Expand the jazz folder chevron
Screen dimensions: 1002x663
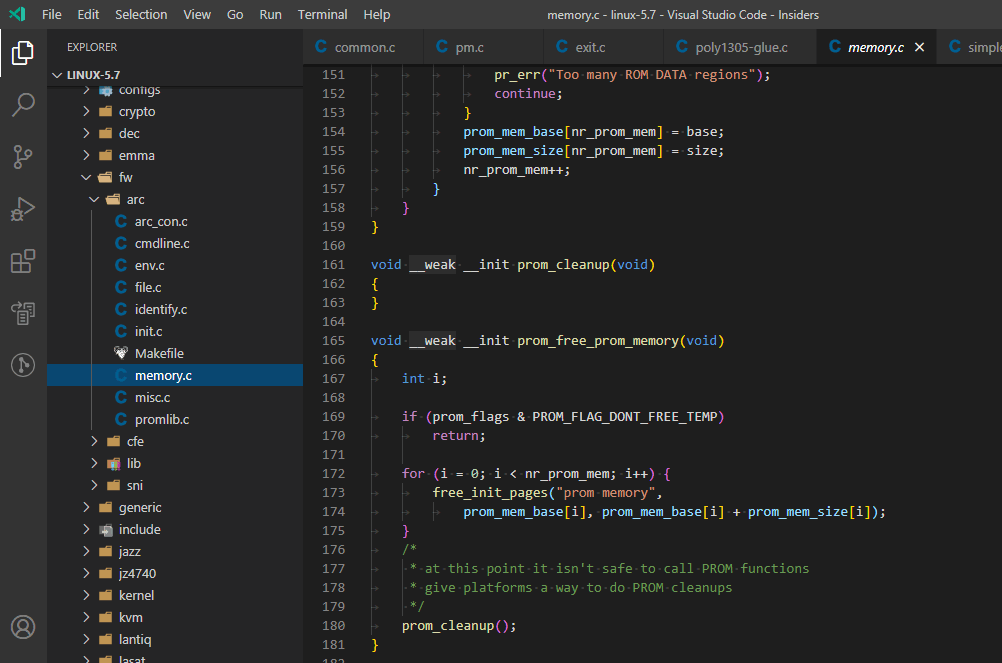[x=86, y=551]
